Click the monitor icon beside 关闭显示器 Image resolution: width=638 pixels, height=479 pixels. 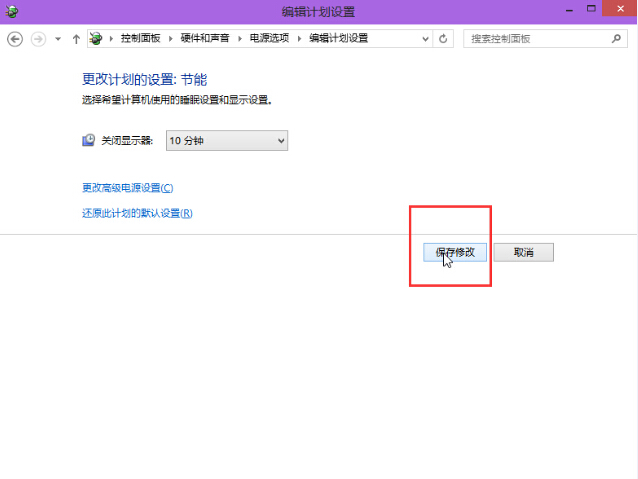pyautogui.click(x=88, y=141)
